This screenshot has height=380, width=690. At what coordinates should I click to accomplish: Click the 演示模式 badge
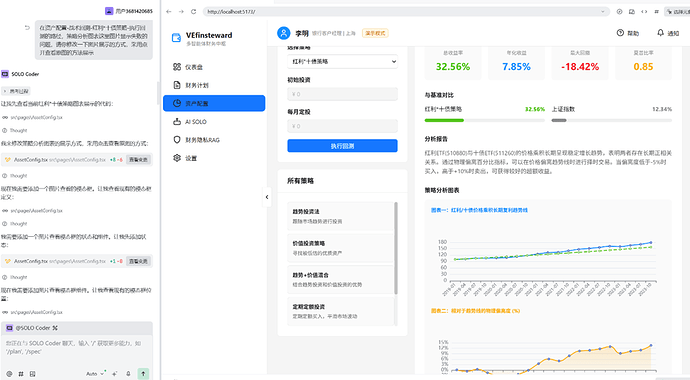tap(375, 33)
